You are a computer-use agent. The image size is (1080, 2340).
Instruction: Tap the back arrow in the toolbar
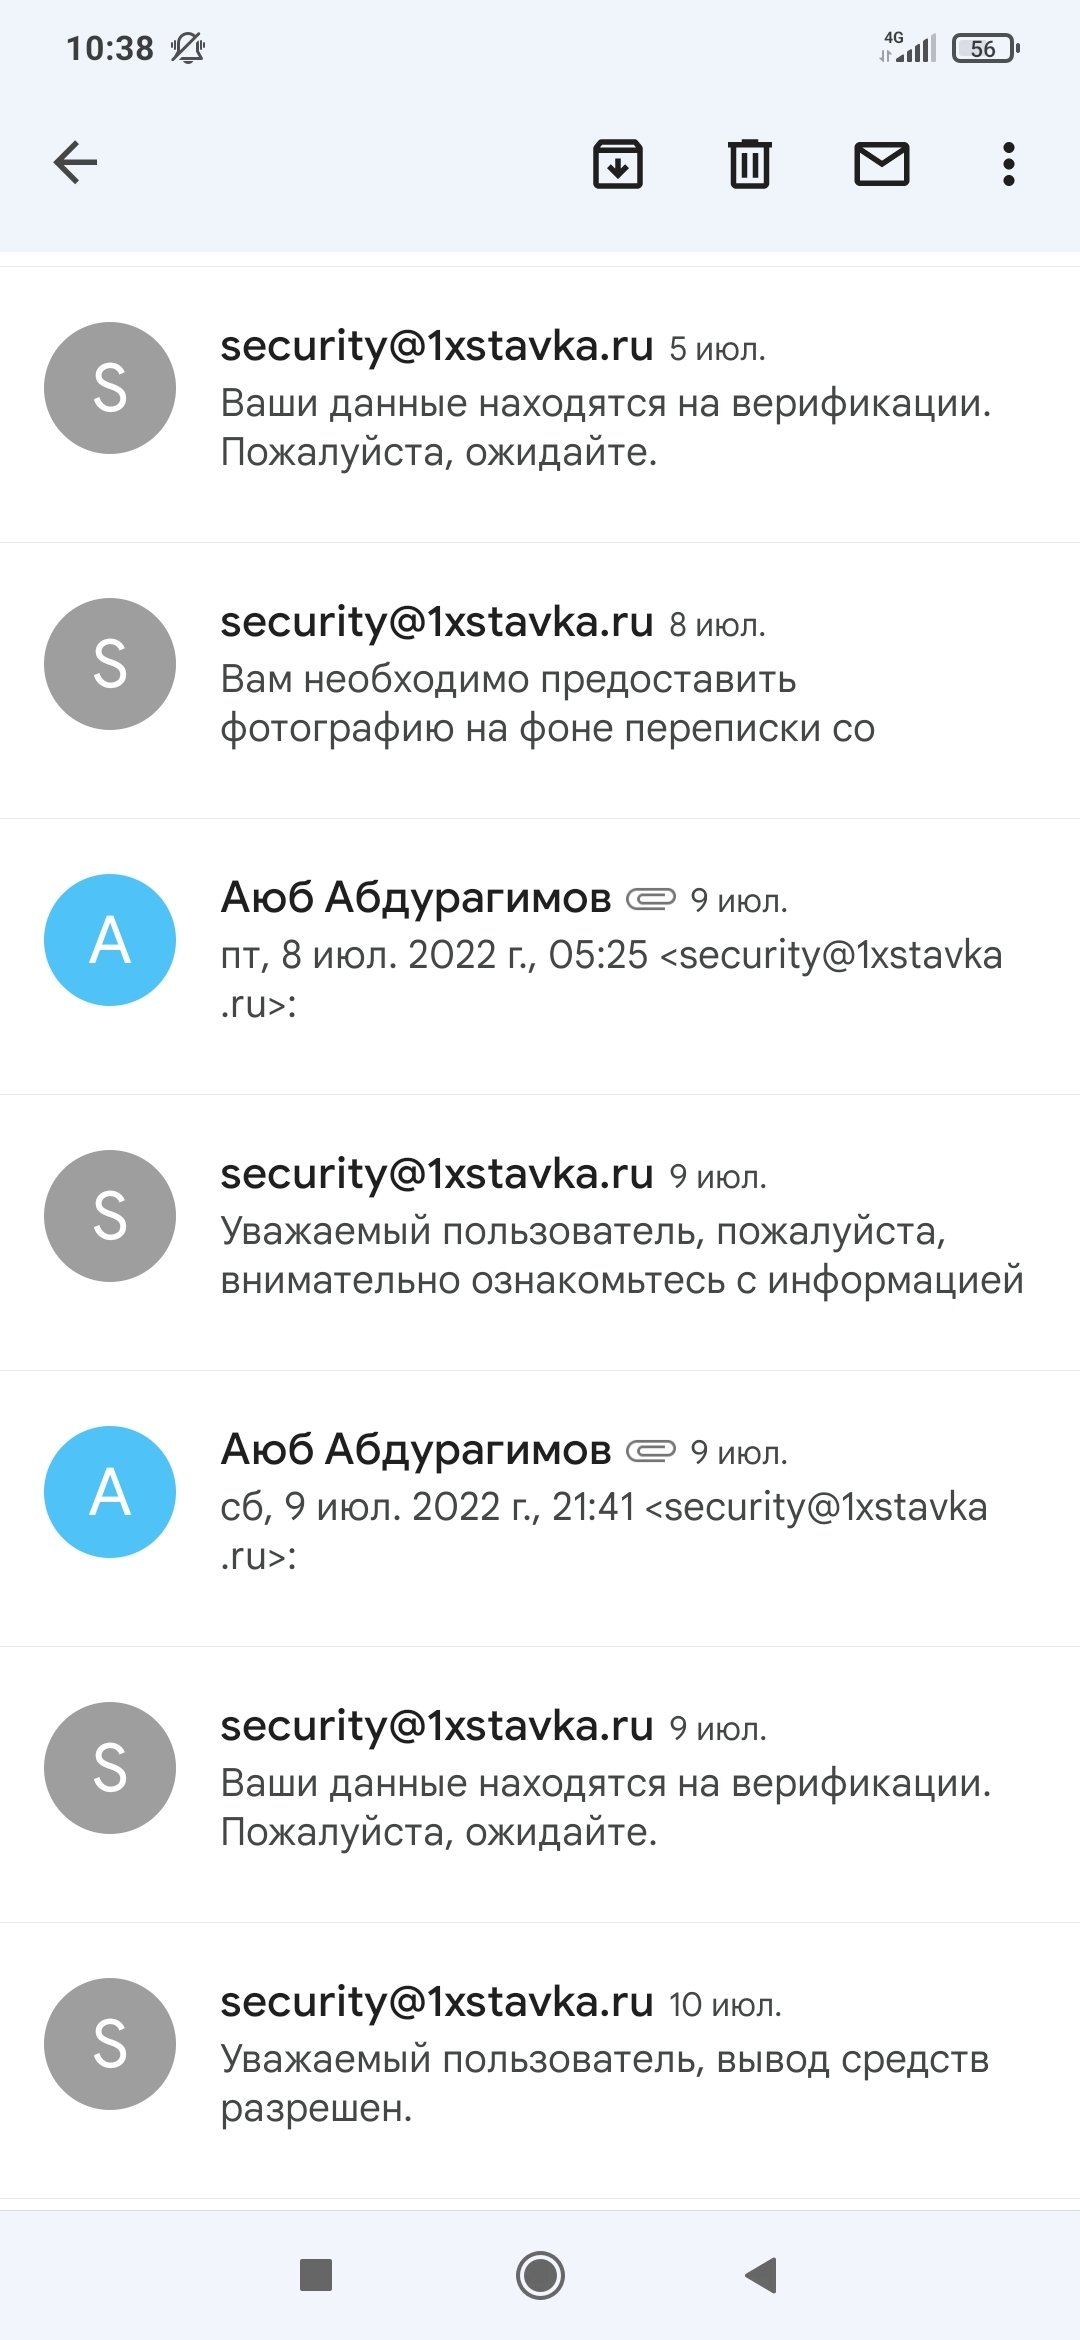[75, 163]
